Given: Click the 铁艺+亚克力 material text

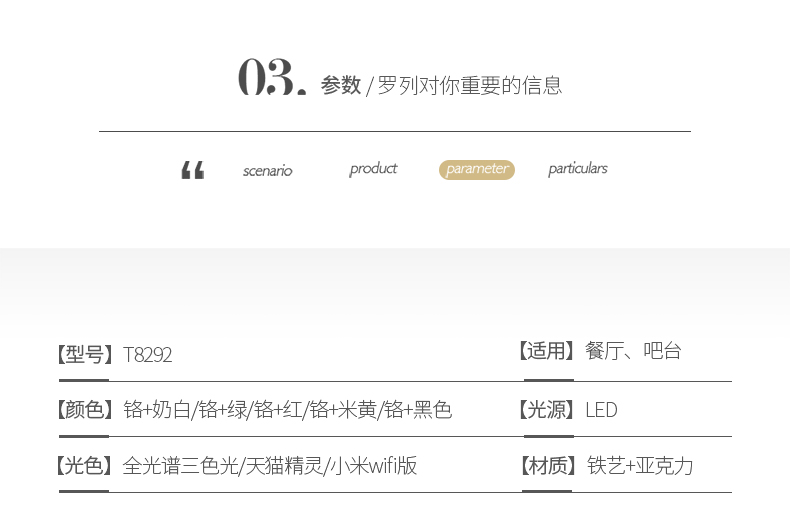Looking at the screenshot, I should (x=640, y=466).
